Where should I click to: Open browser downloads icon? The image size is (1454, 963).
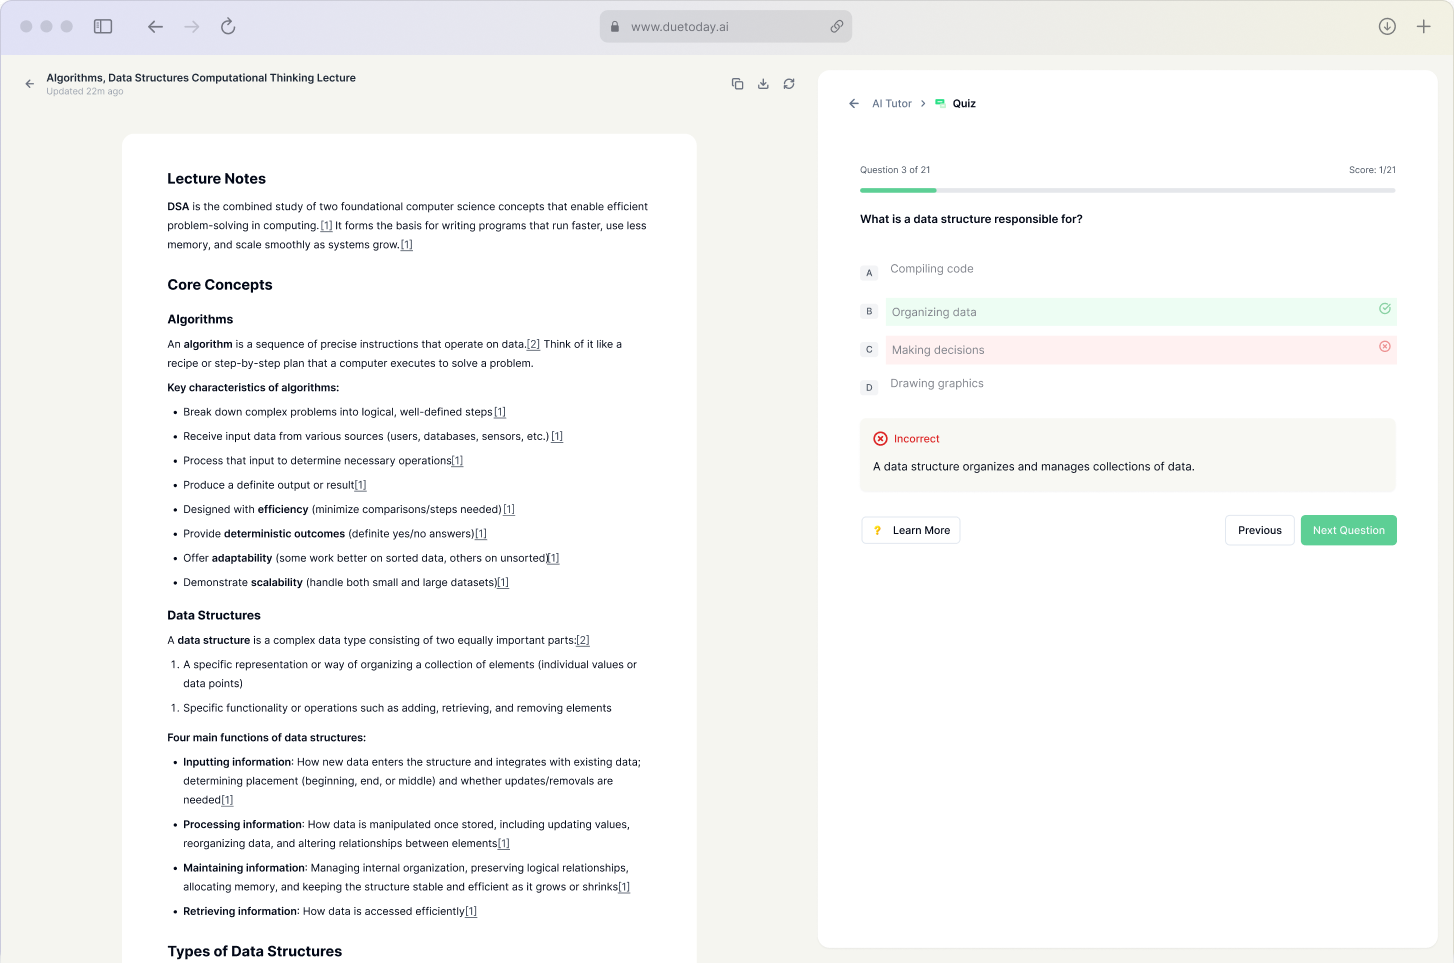tap(1387, 27)
